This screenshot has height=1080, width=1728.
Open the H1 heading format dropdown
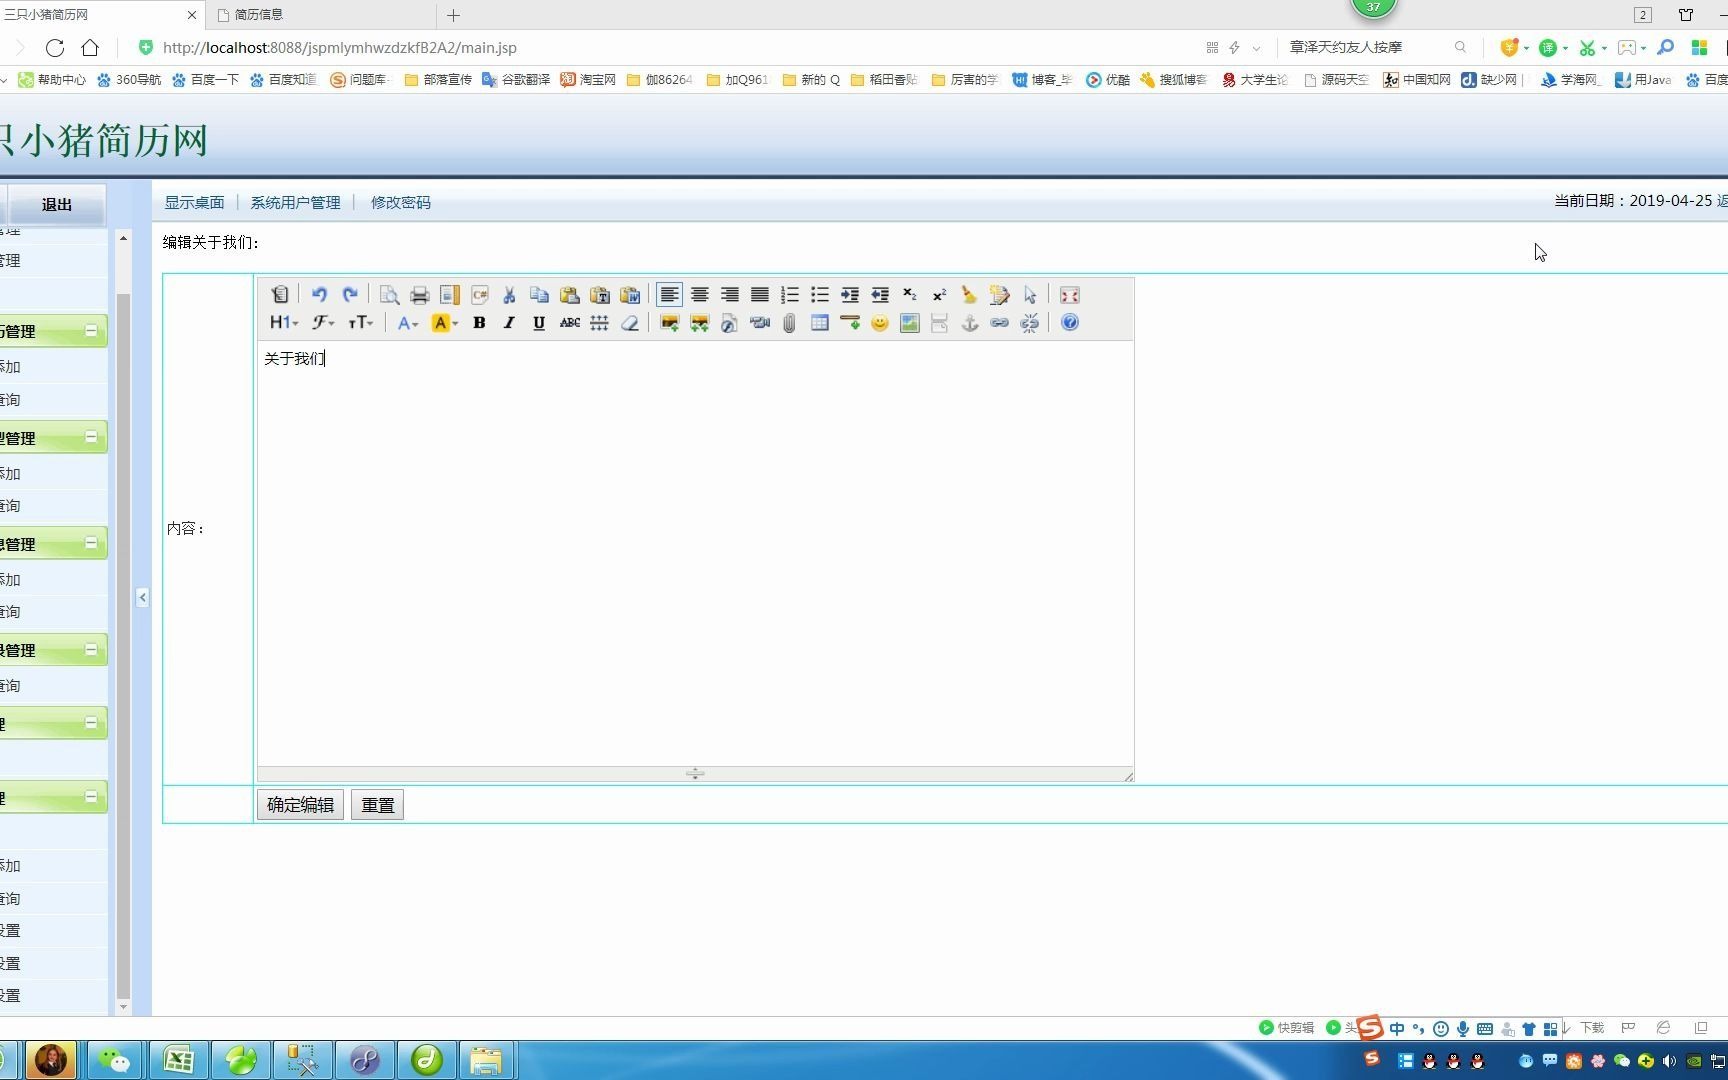[284, 323]
